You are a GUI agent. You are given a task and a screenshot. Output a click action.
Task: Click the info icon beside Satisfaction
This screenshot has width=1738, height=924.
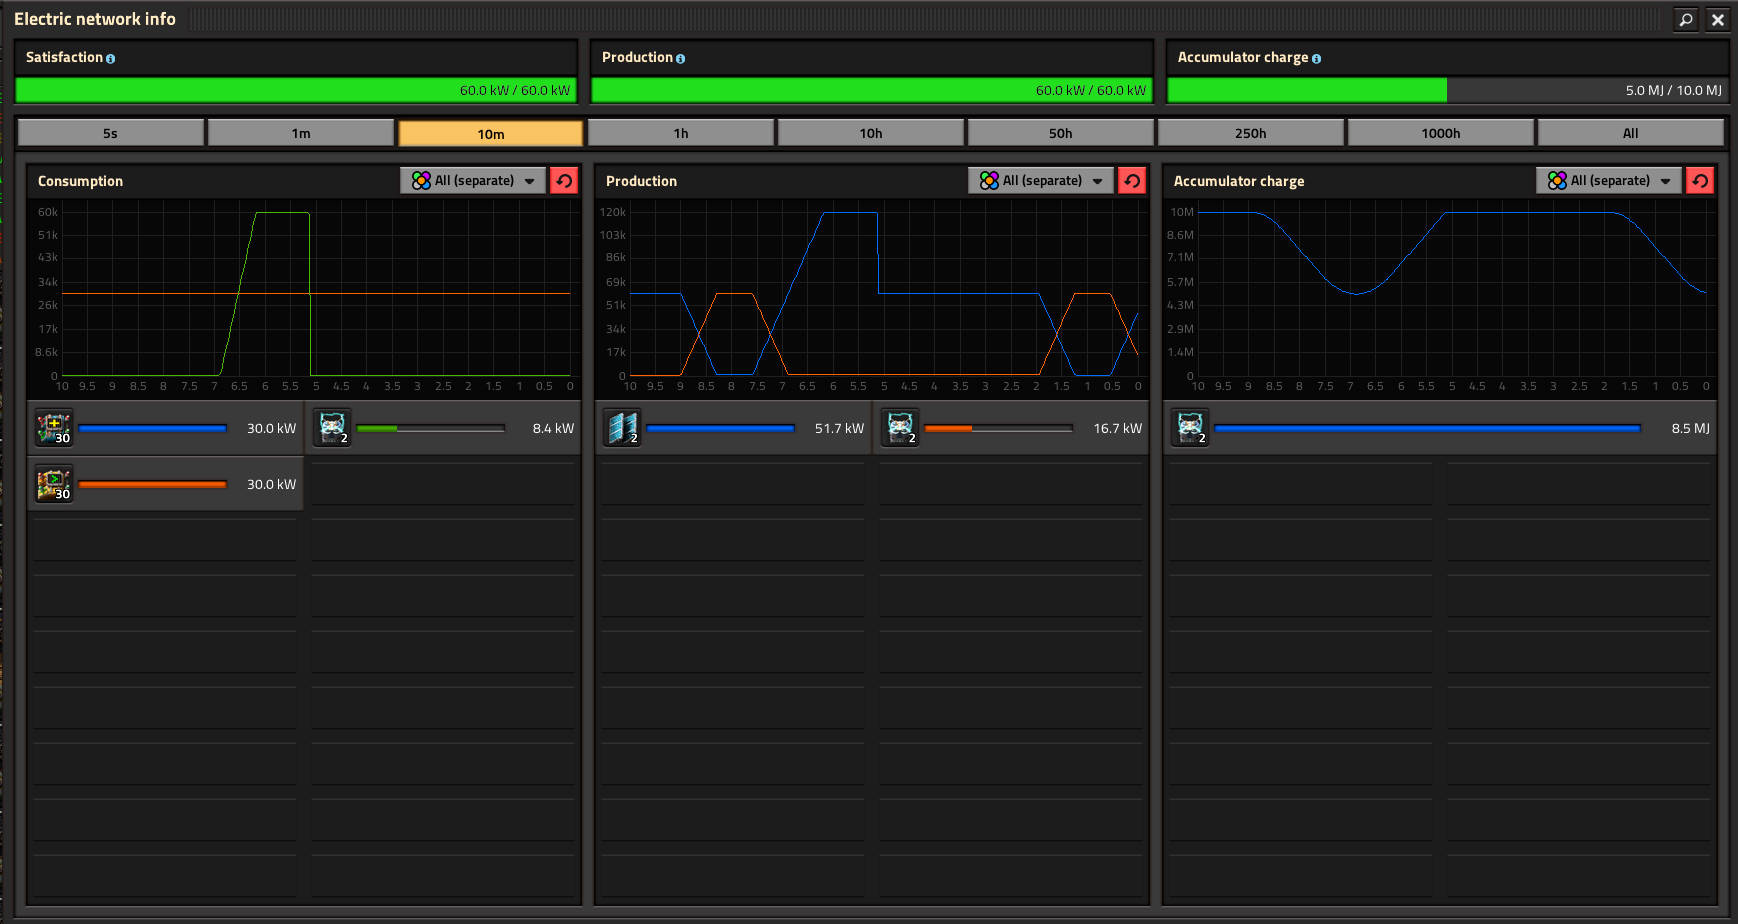pos(110,59)
